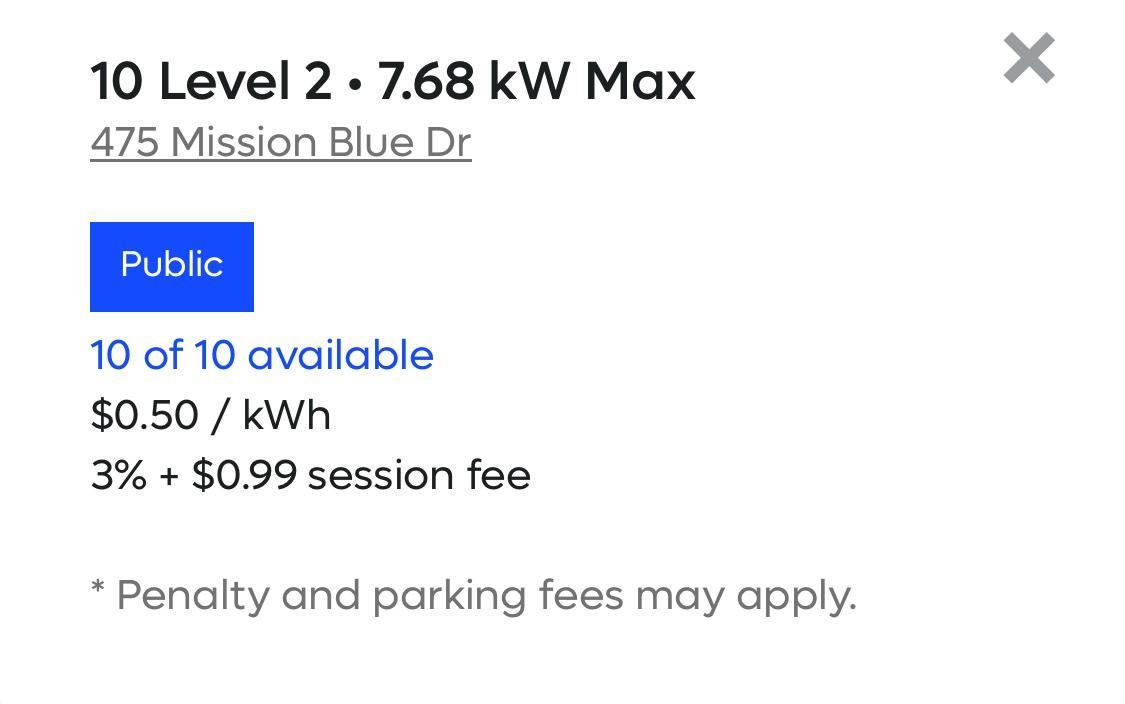Select the availability status in blue
Viewport: 1125px width, 704px height.
pos(262,355)
